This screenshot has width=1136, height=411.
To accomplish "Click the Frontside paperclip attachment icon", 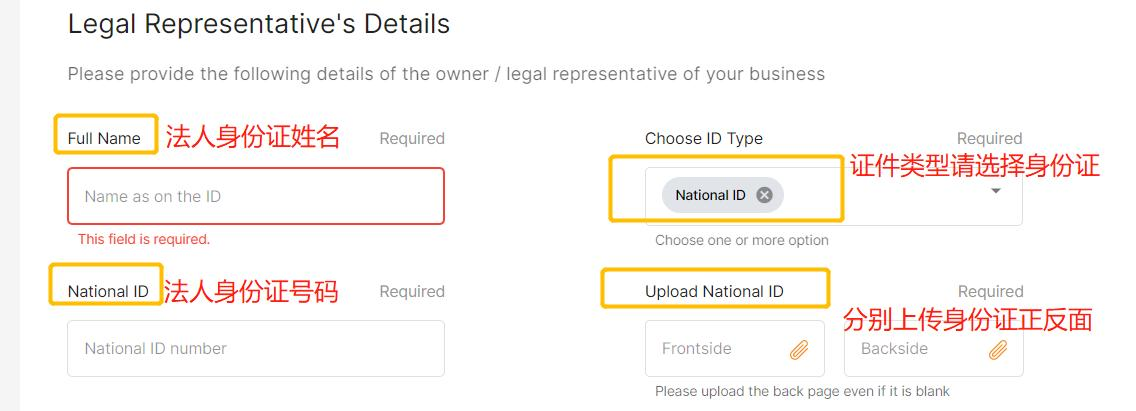I will (799, 349).
